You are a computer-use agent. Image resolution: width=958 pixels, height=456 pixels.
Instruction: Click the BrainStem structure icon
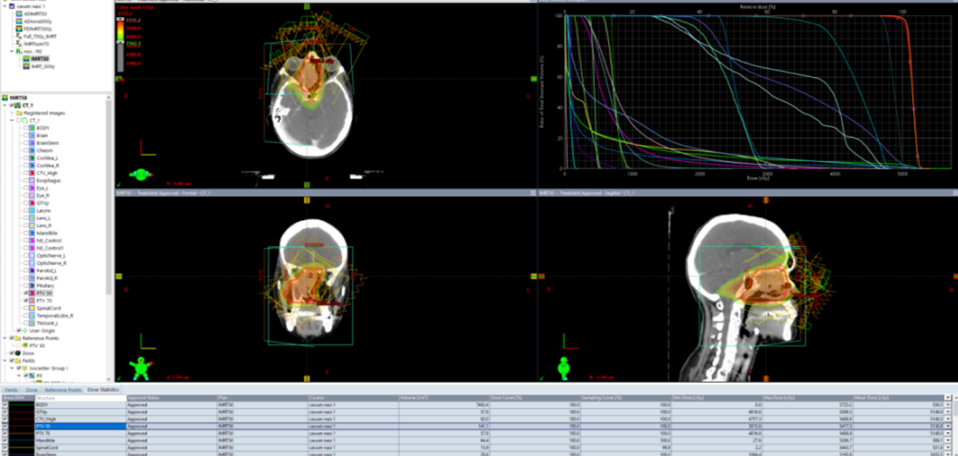32,143
